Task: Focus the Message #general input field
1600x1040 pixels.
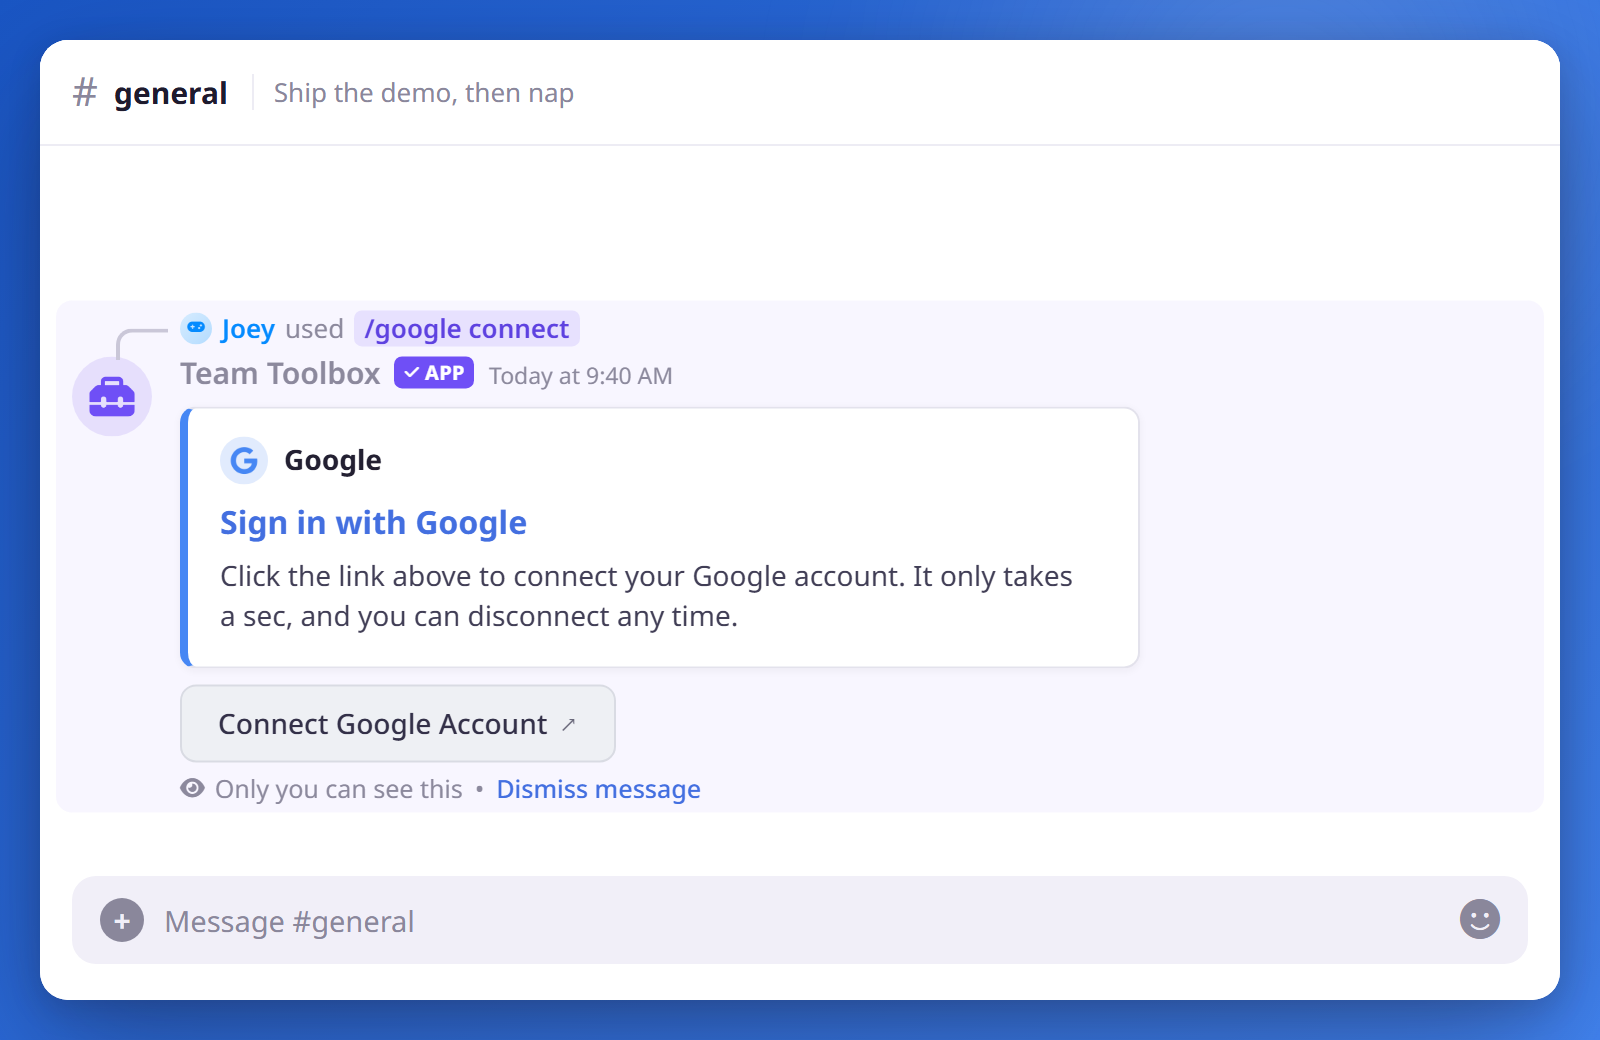Action: (x=800, y=920)
